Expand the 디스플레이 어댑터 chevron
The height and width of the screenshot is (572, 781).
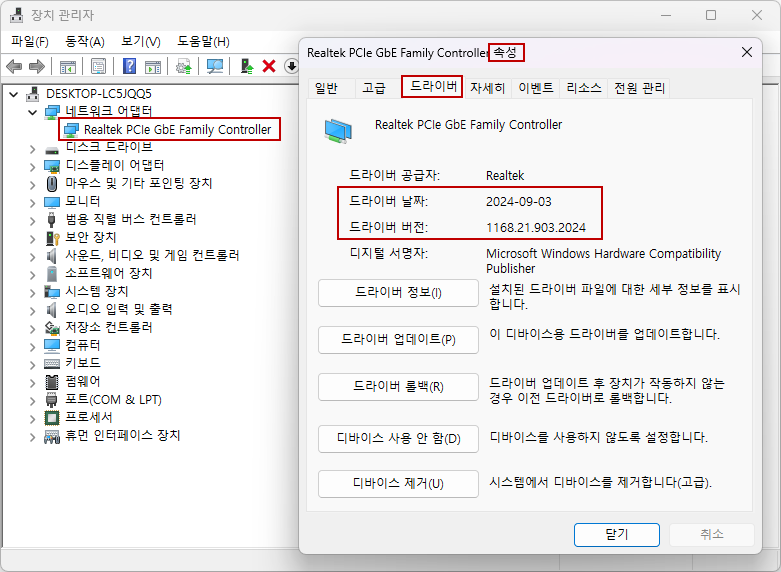(32, 166)
